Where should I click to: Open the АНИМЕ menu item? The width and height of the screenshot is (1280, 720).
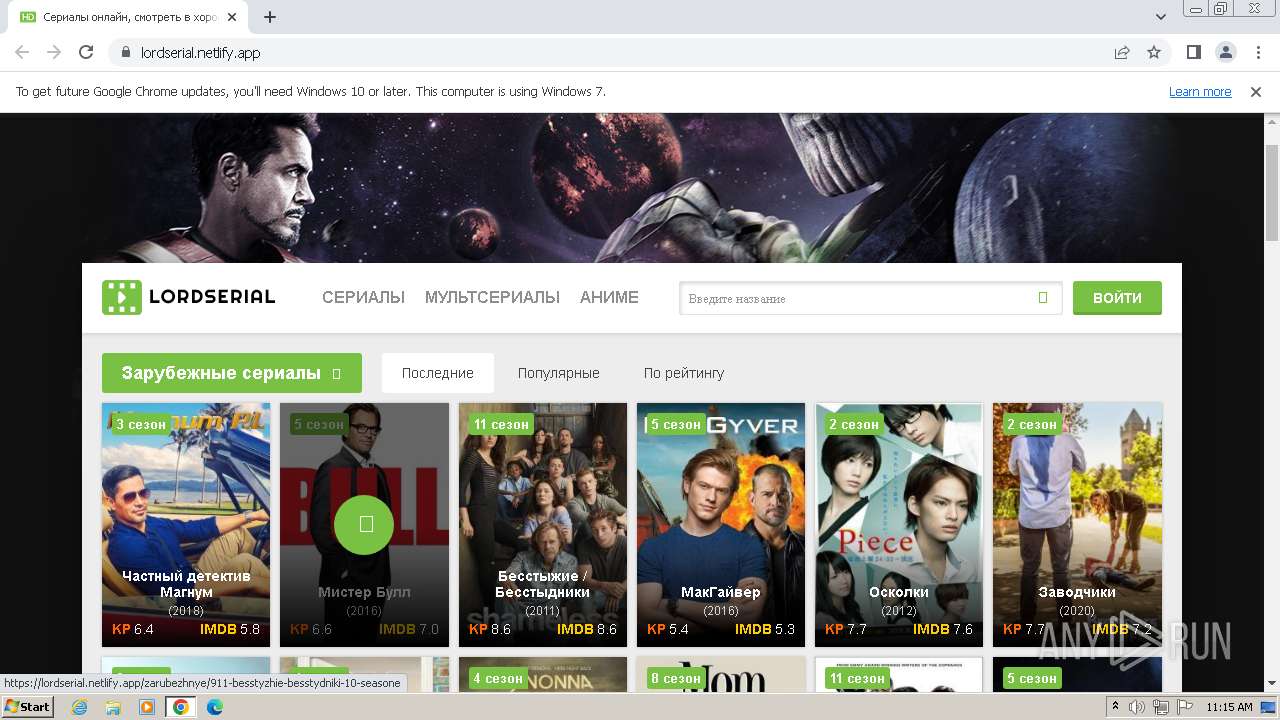tap(609, 297)
